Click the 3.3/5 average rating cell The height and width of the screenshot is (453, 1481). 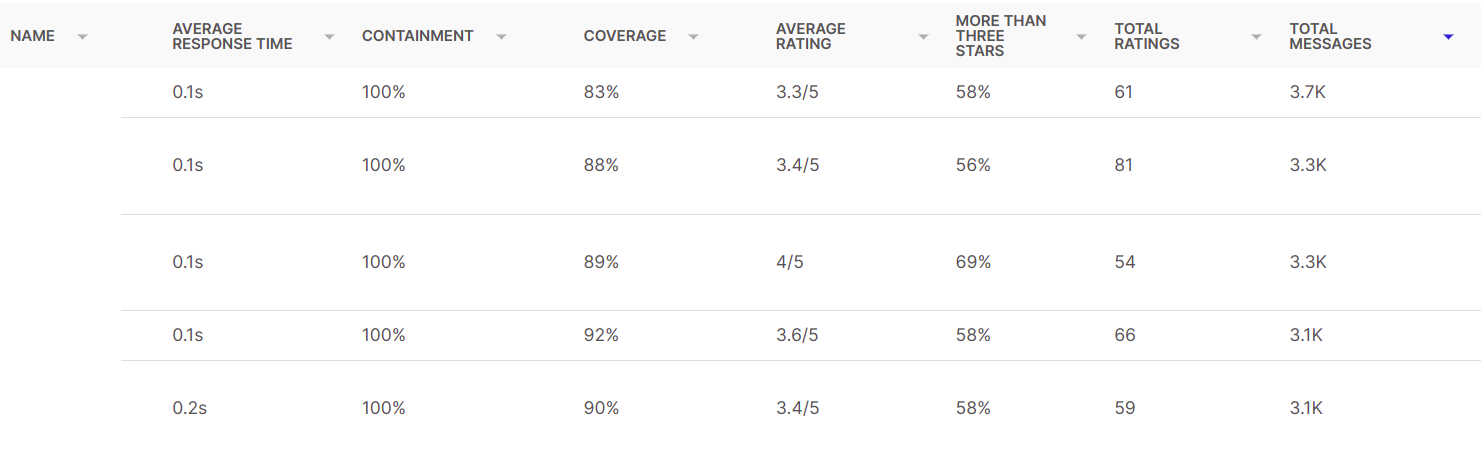coord(797,92)
